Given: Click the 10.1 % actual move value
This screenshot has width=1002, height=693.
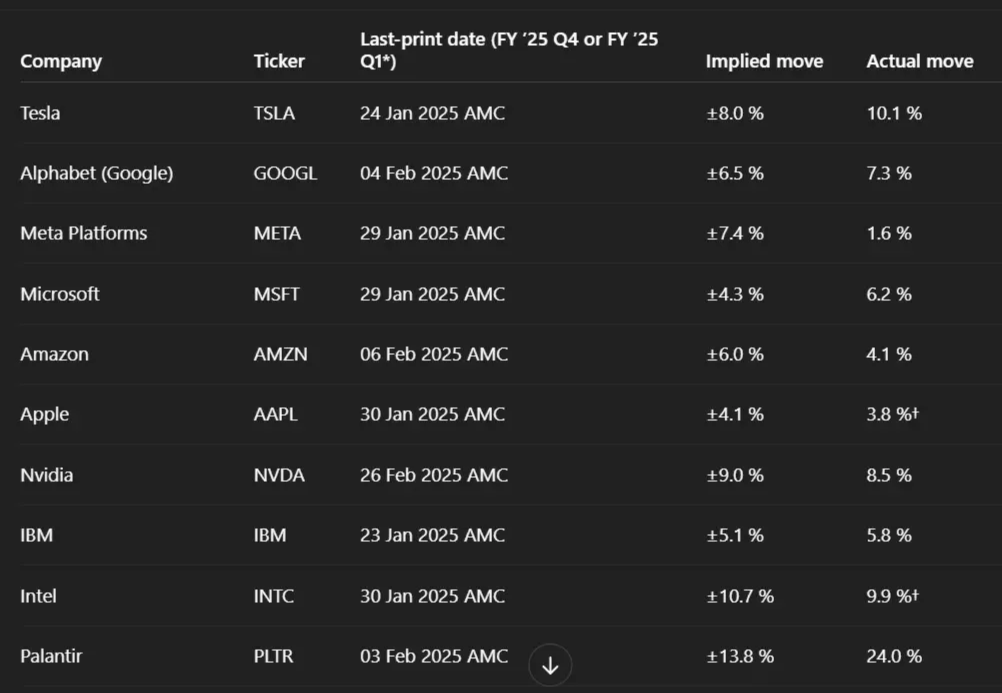Looking at the screenshot, I should [894, 113].
